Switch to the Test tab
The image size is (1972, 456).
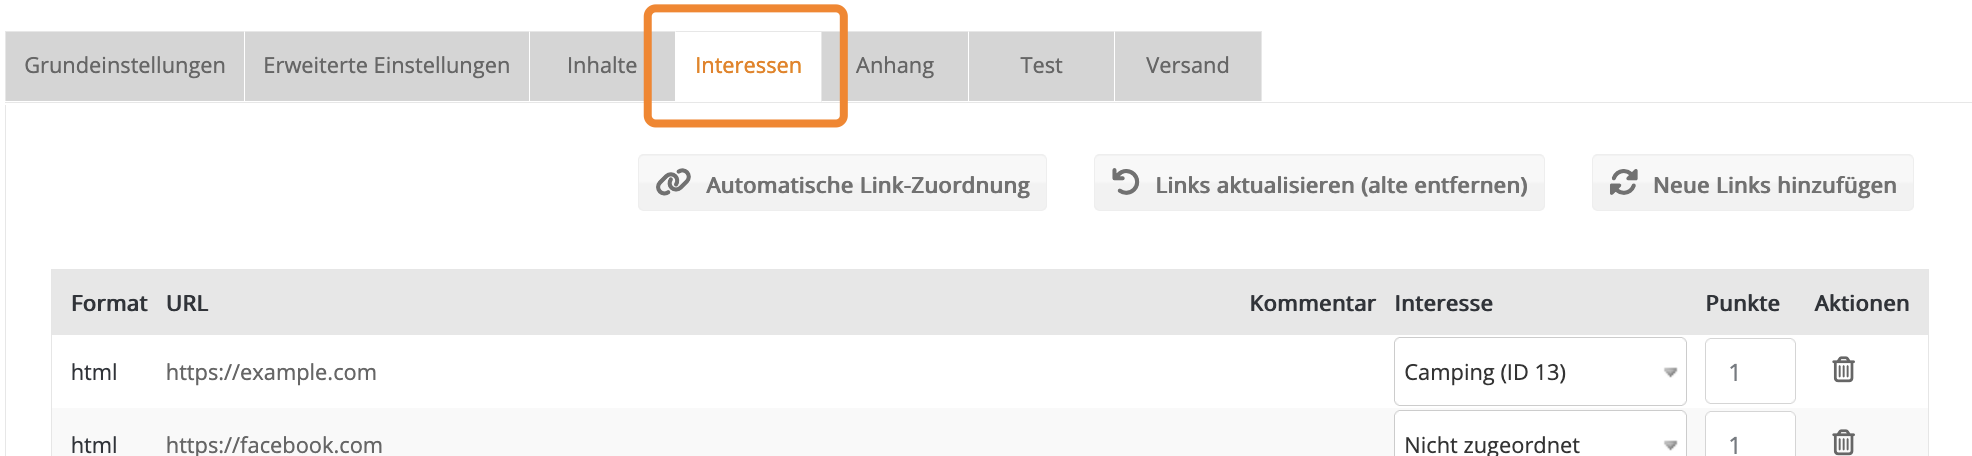1041,66
